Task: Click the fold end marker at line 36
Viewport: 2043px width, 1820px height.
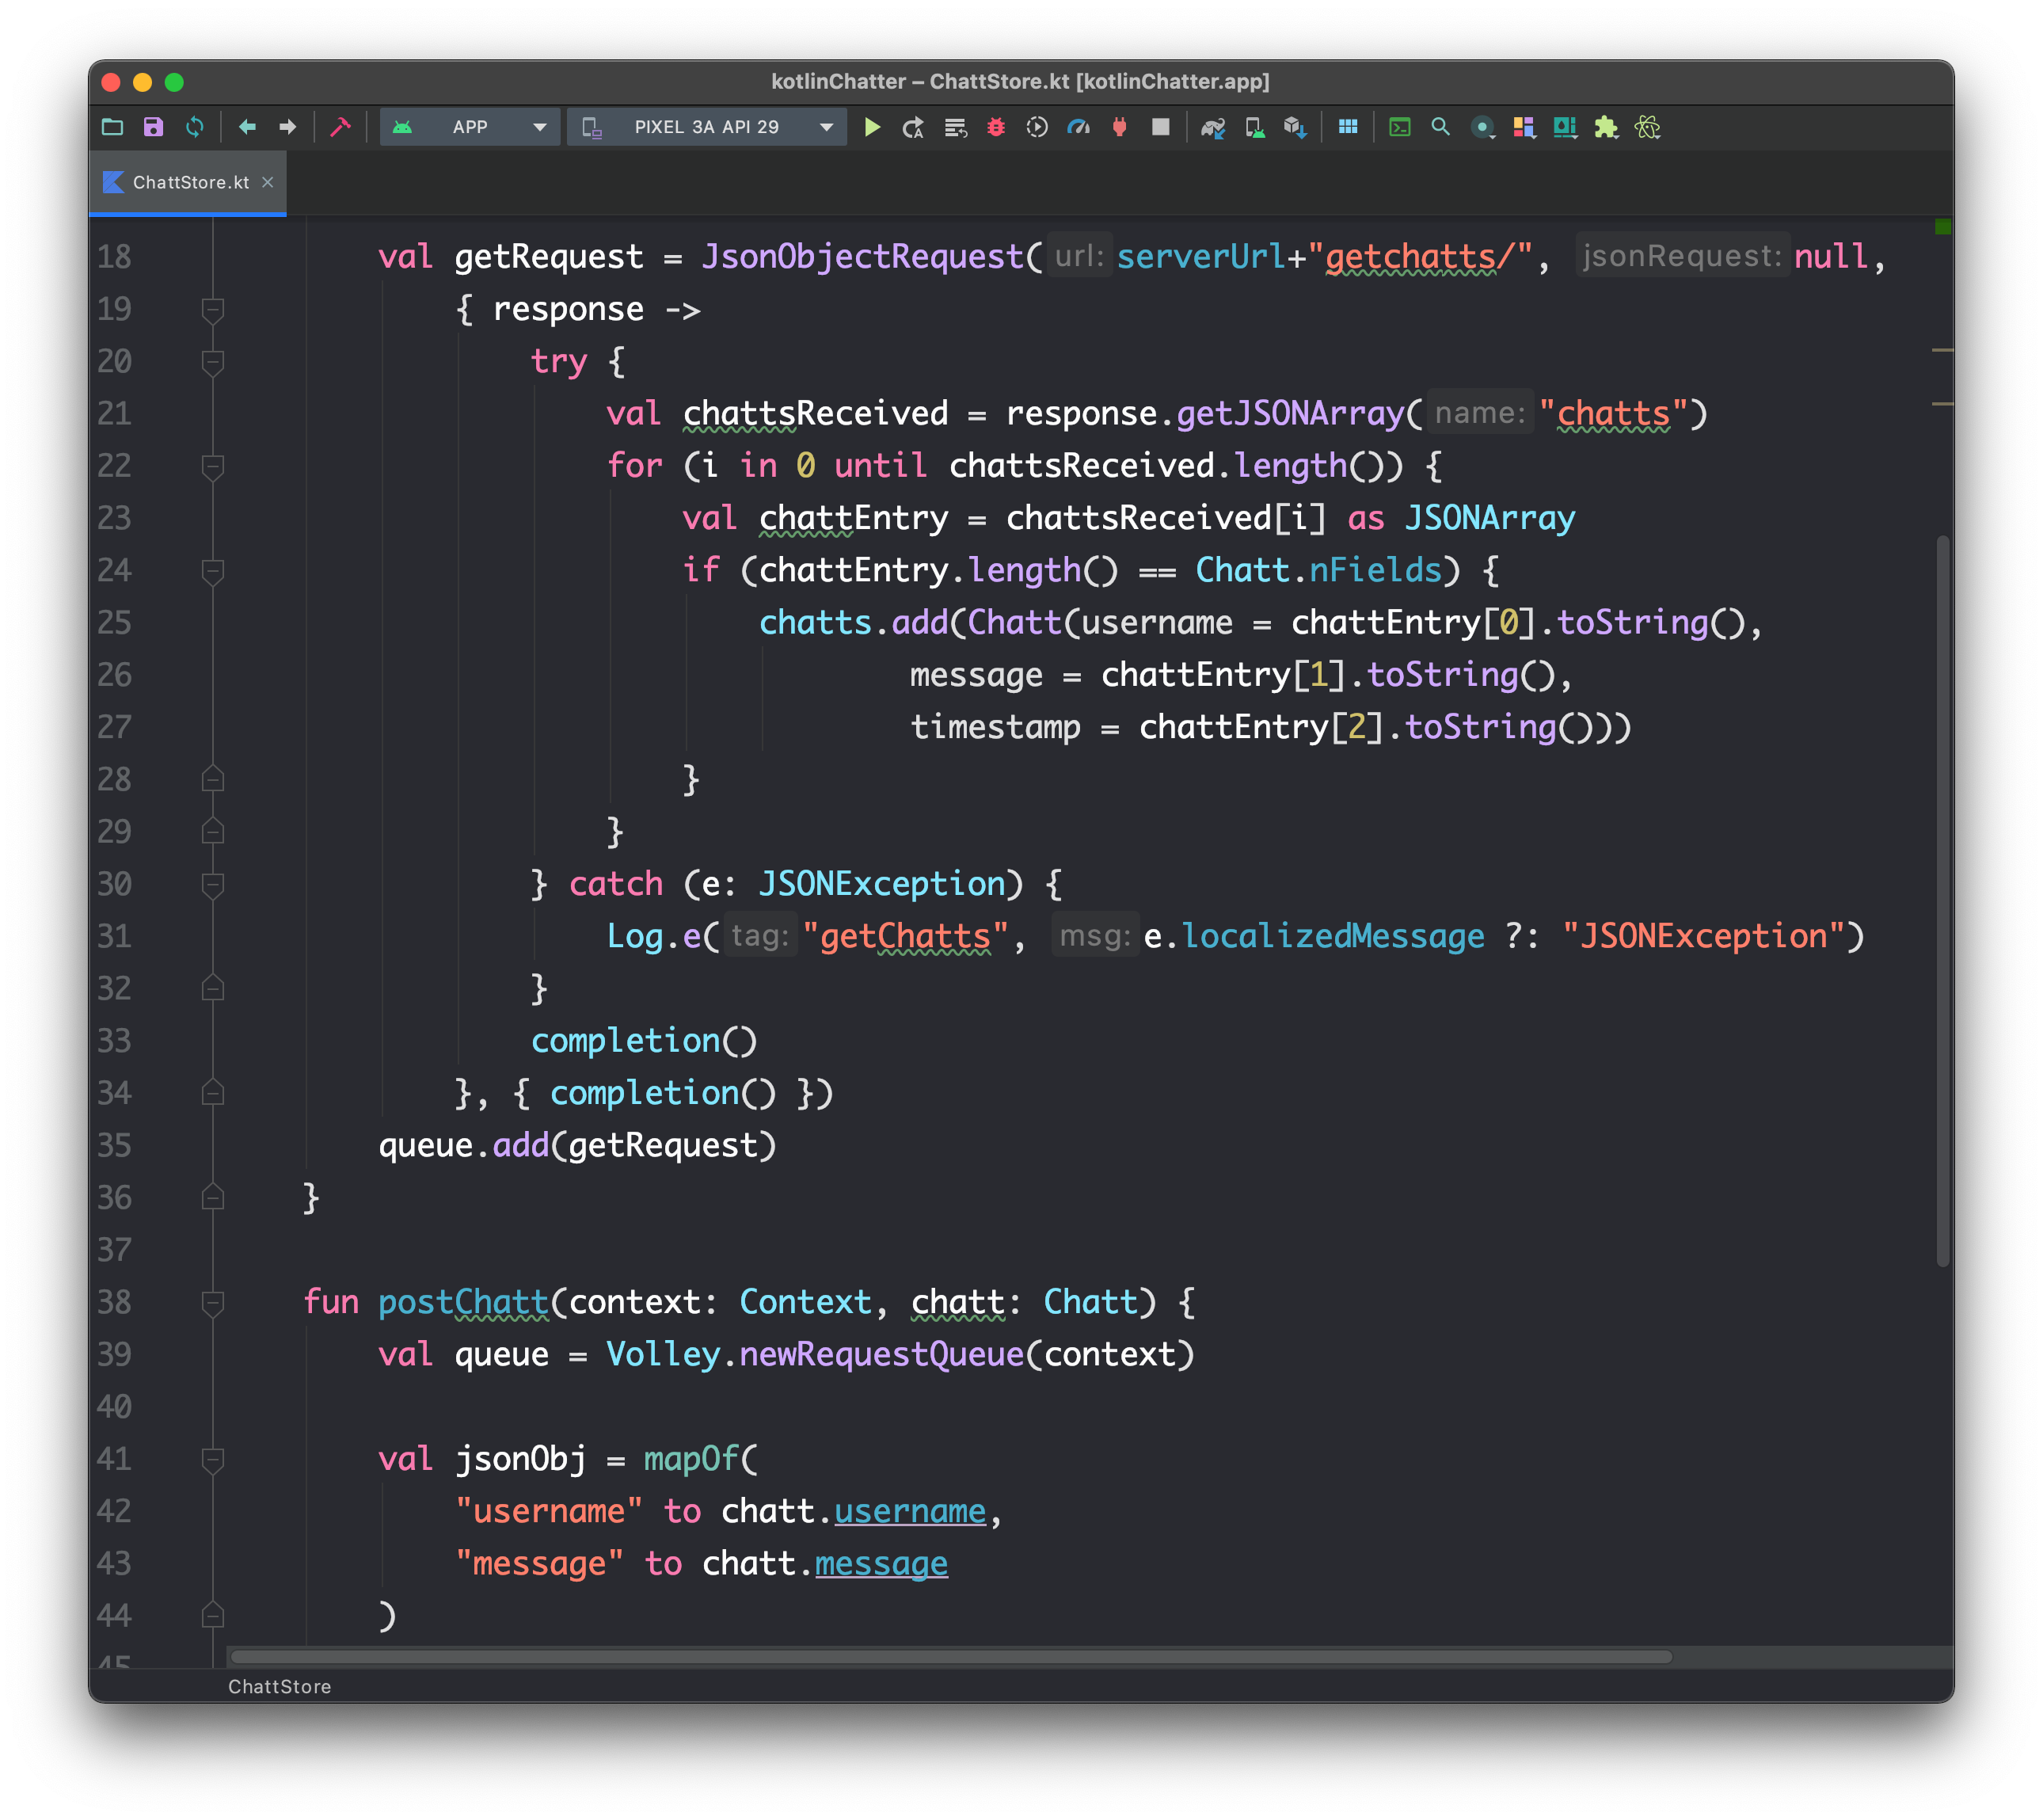Action: [212, 1197]
